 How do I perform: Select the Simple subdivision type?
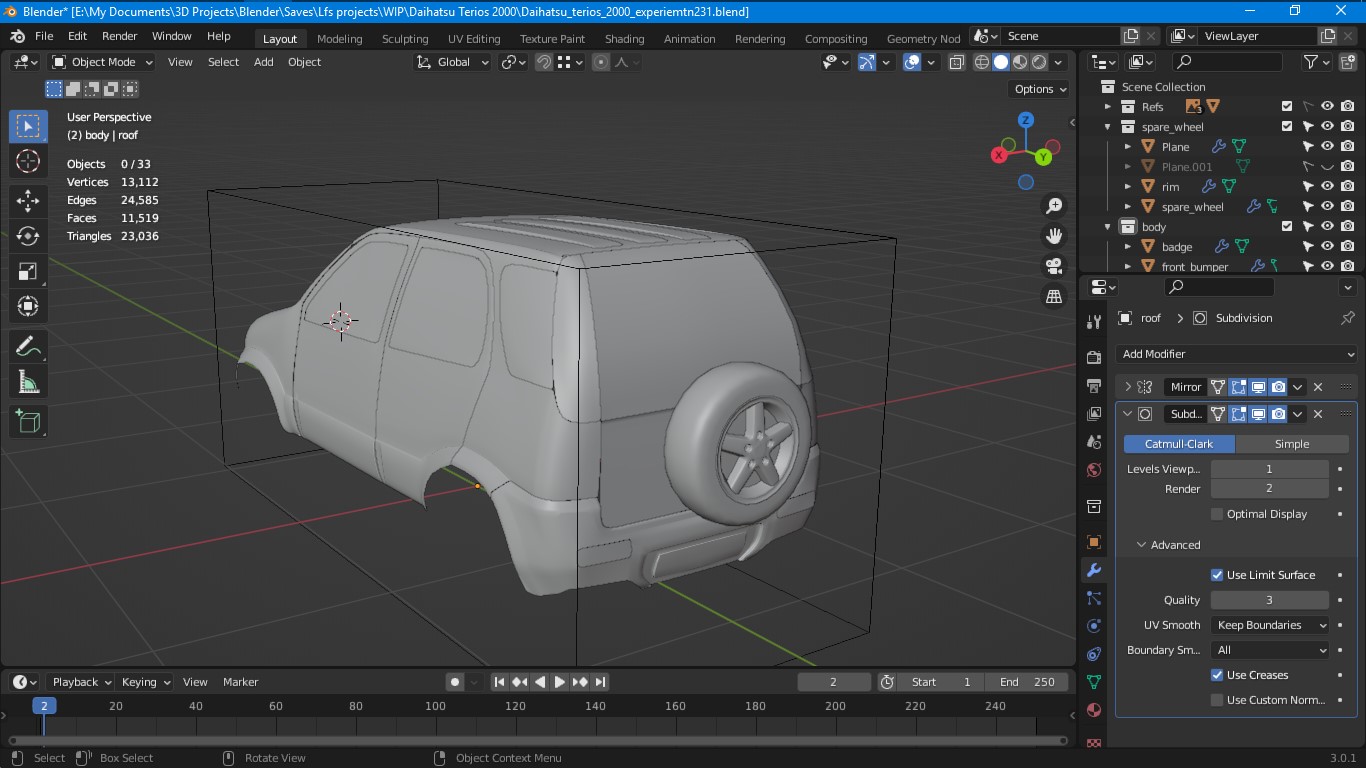[x=1291, y=444]
